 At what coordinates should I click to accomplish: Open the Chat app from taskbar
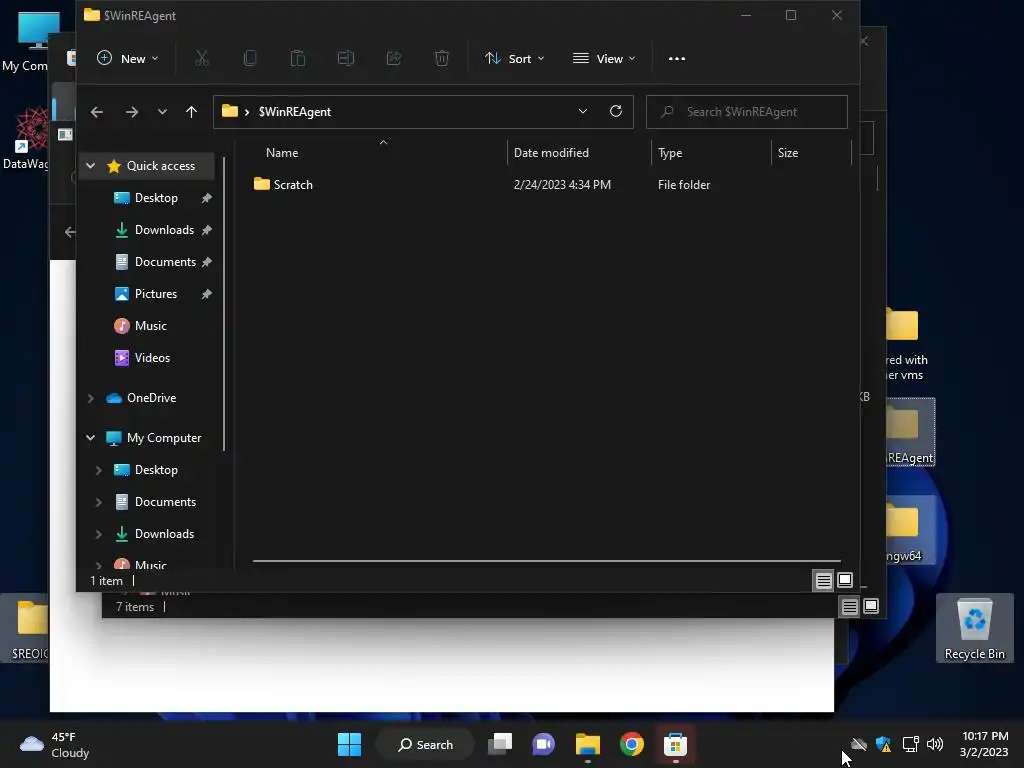coord(543,744)
